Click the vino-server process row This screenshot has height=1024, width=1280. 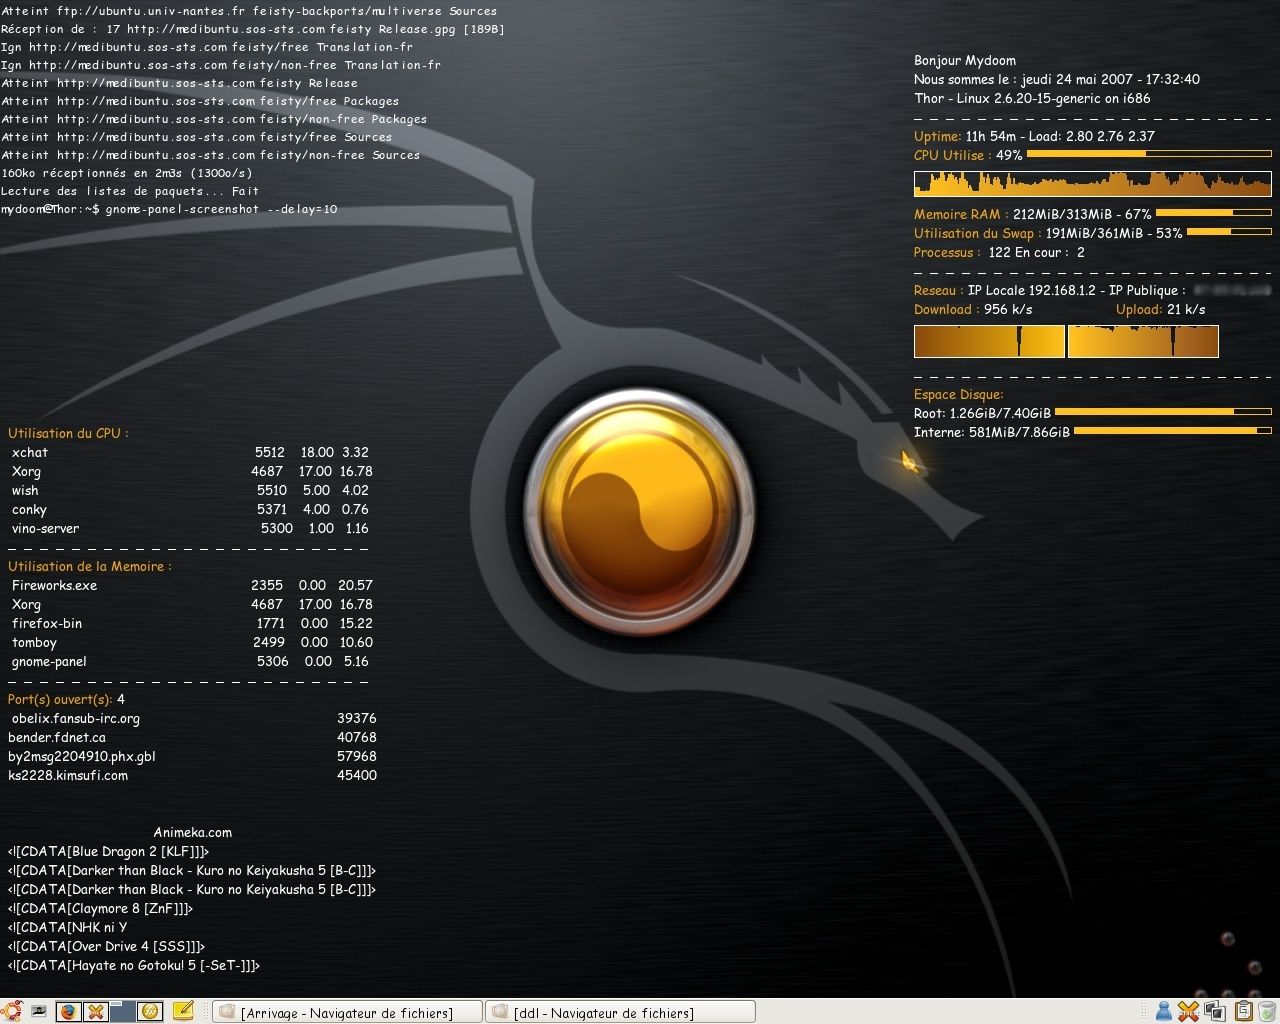coord(190,528)
